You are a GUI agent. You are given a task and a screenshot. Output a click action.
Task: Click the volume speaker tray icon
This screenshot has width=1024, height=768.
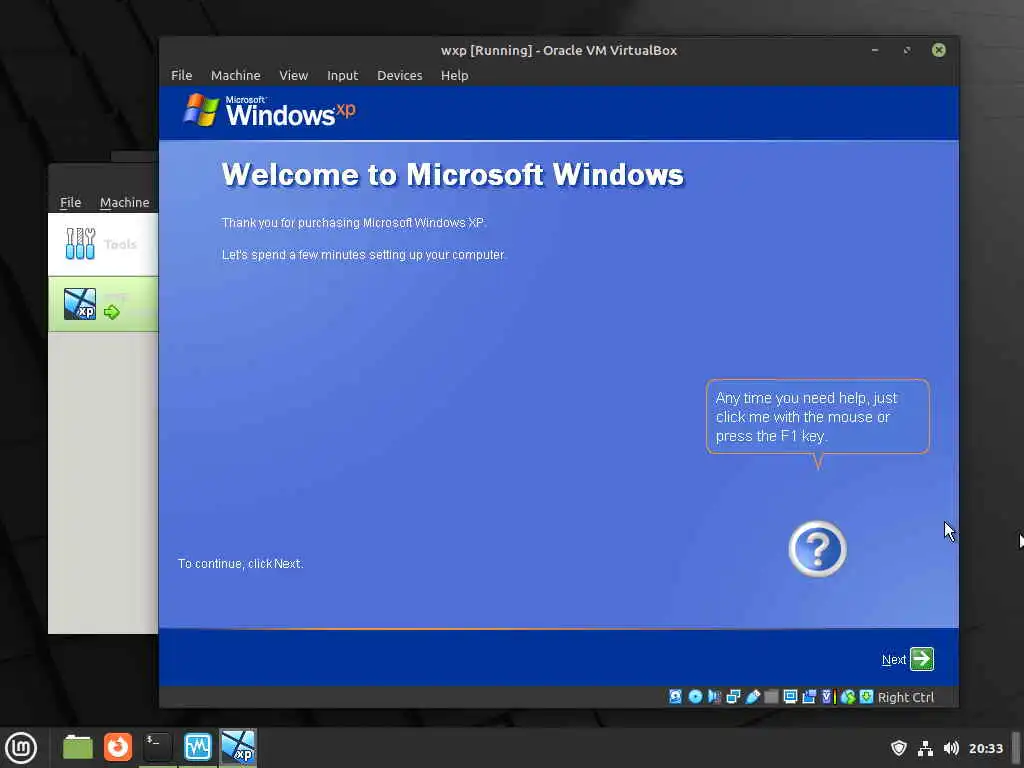[952, 748]
